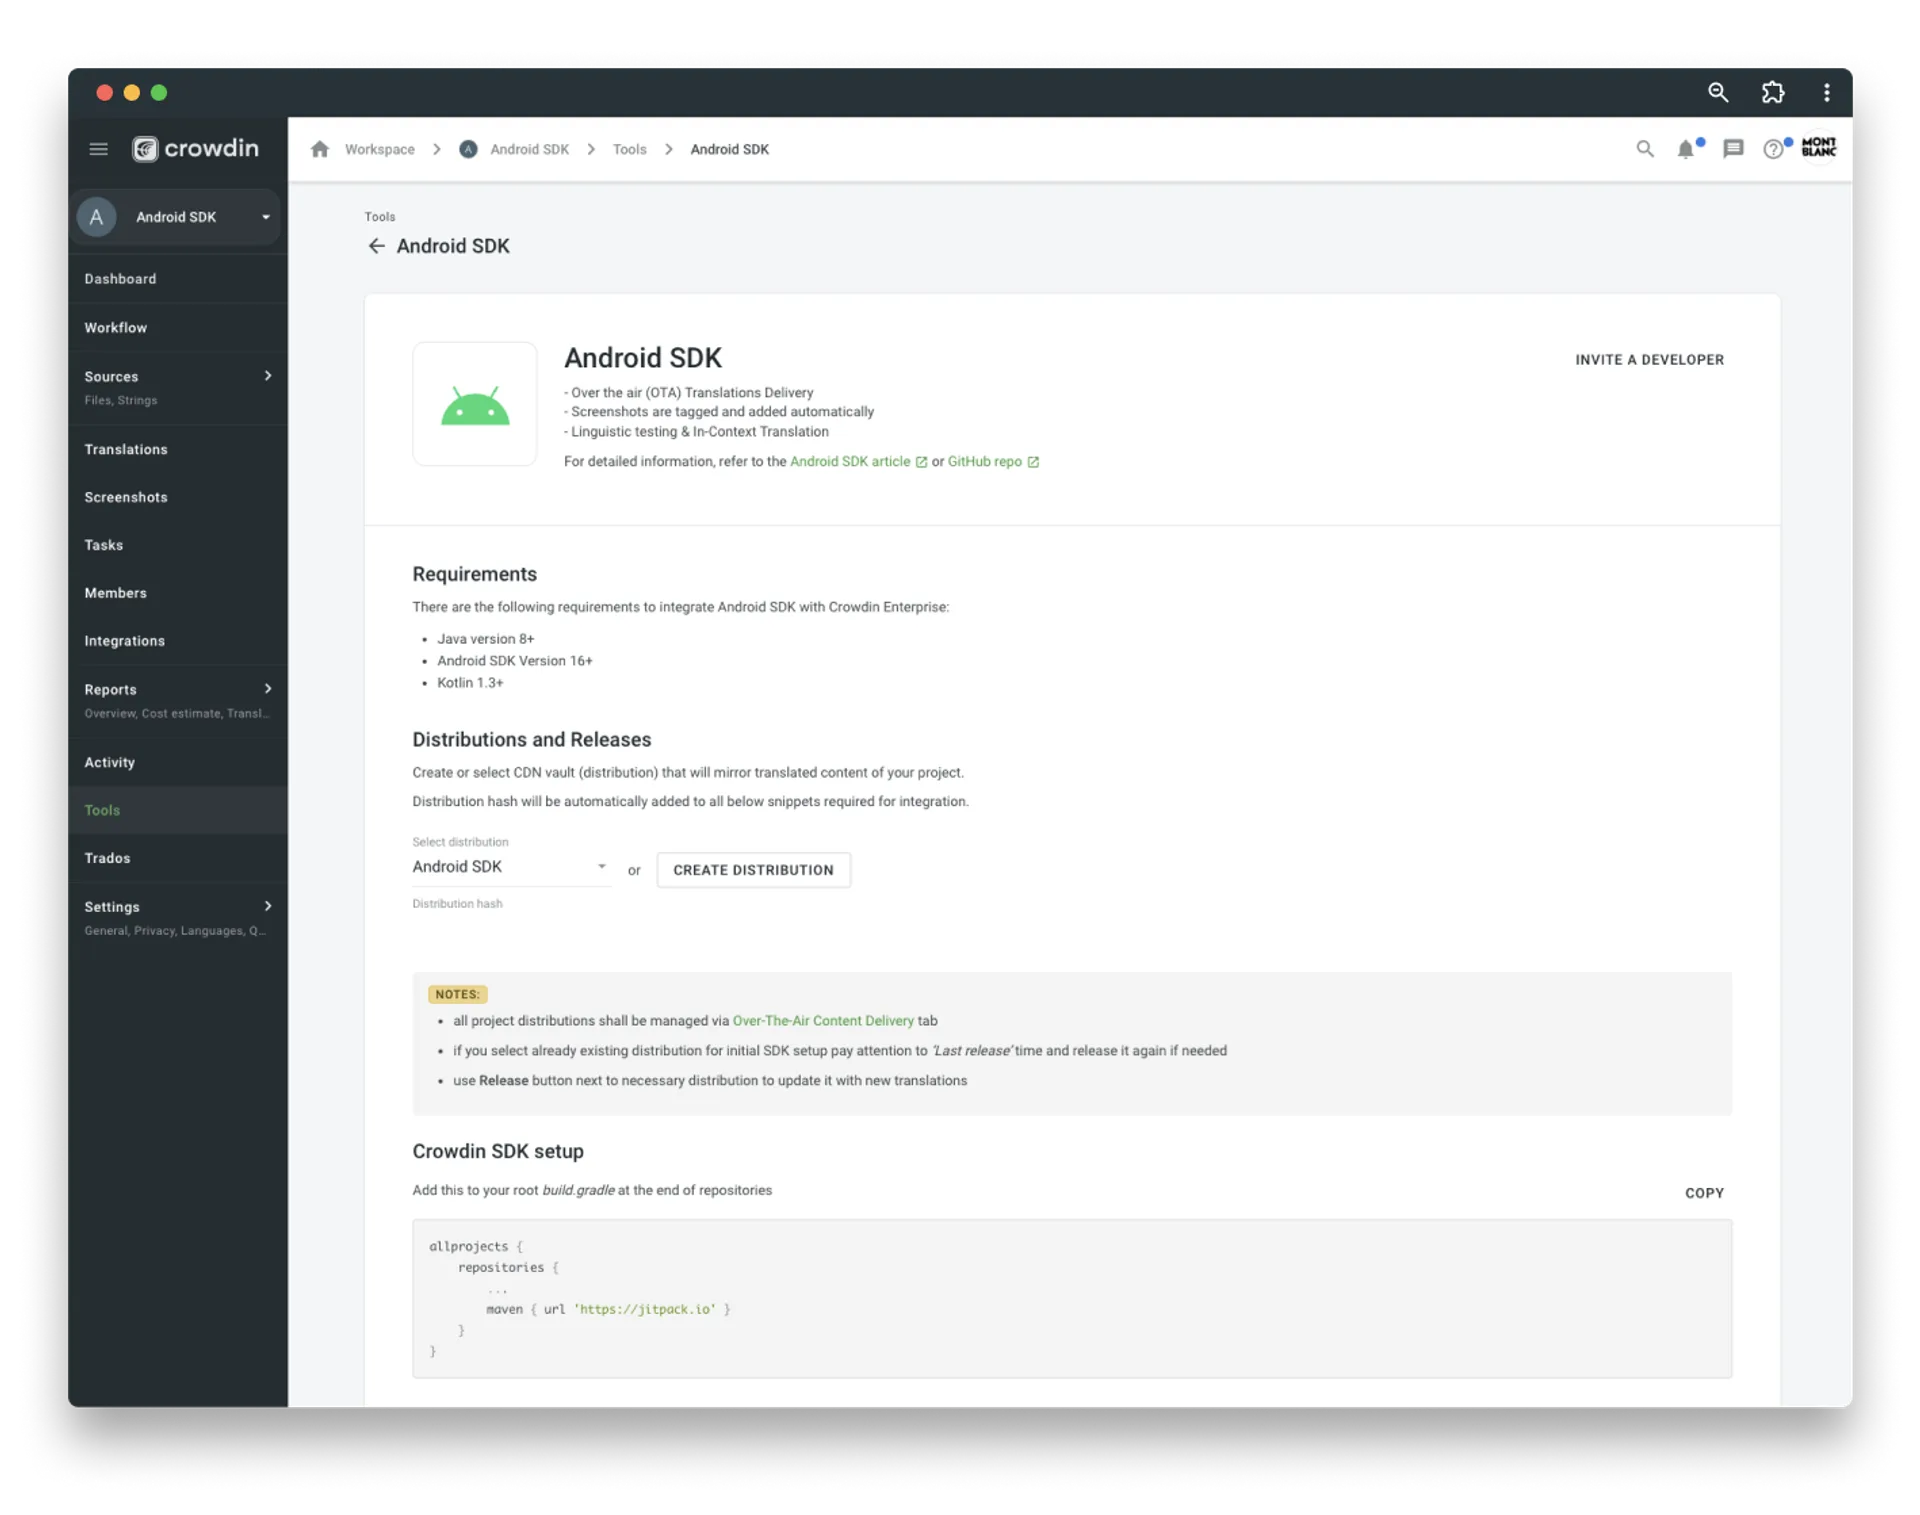Click the project avatar in breadcrumb
1920x1515 pixels.
(468, 149)
